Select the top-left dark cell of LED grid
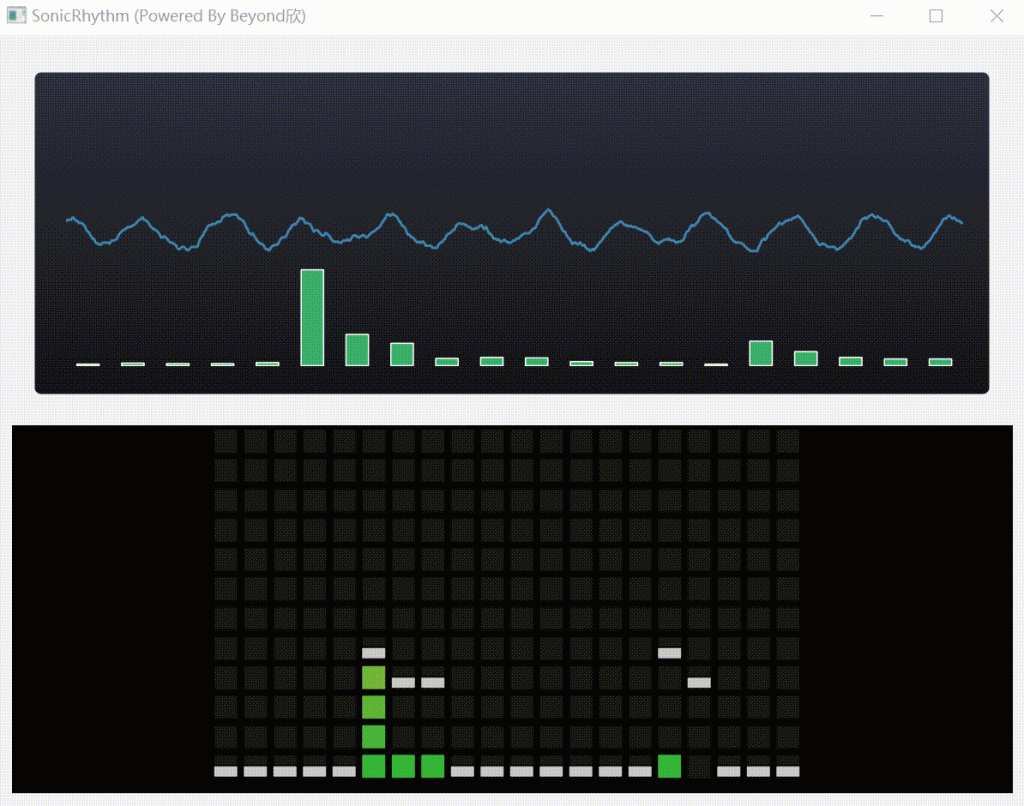The image size is (1024, 806). coord(226,441)
